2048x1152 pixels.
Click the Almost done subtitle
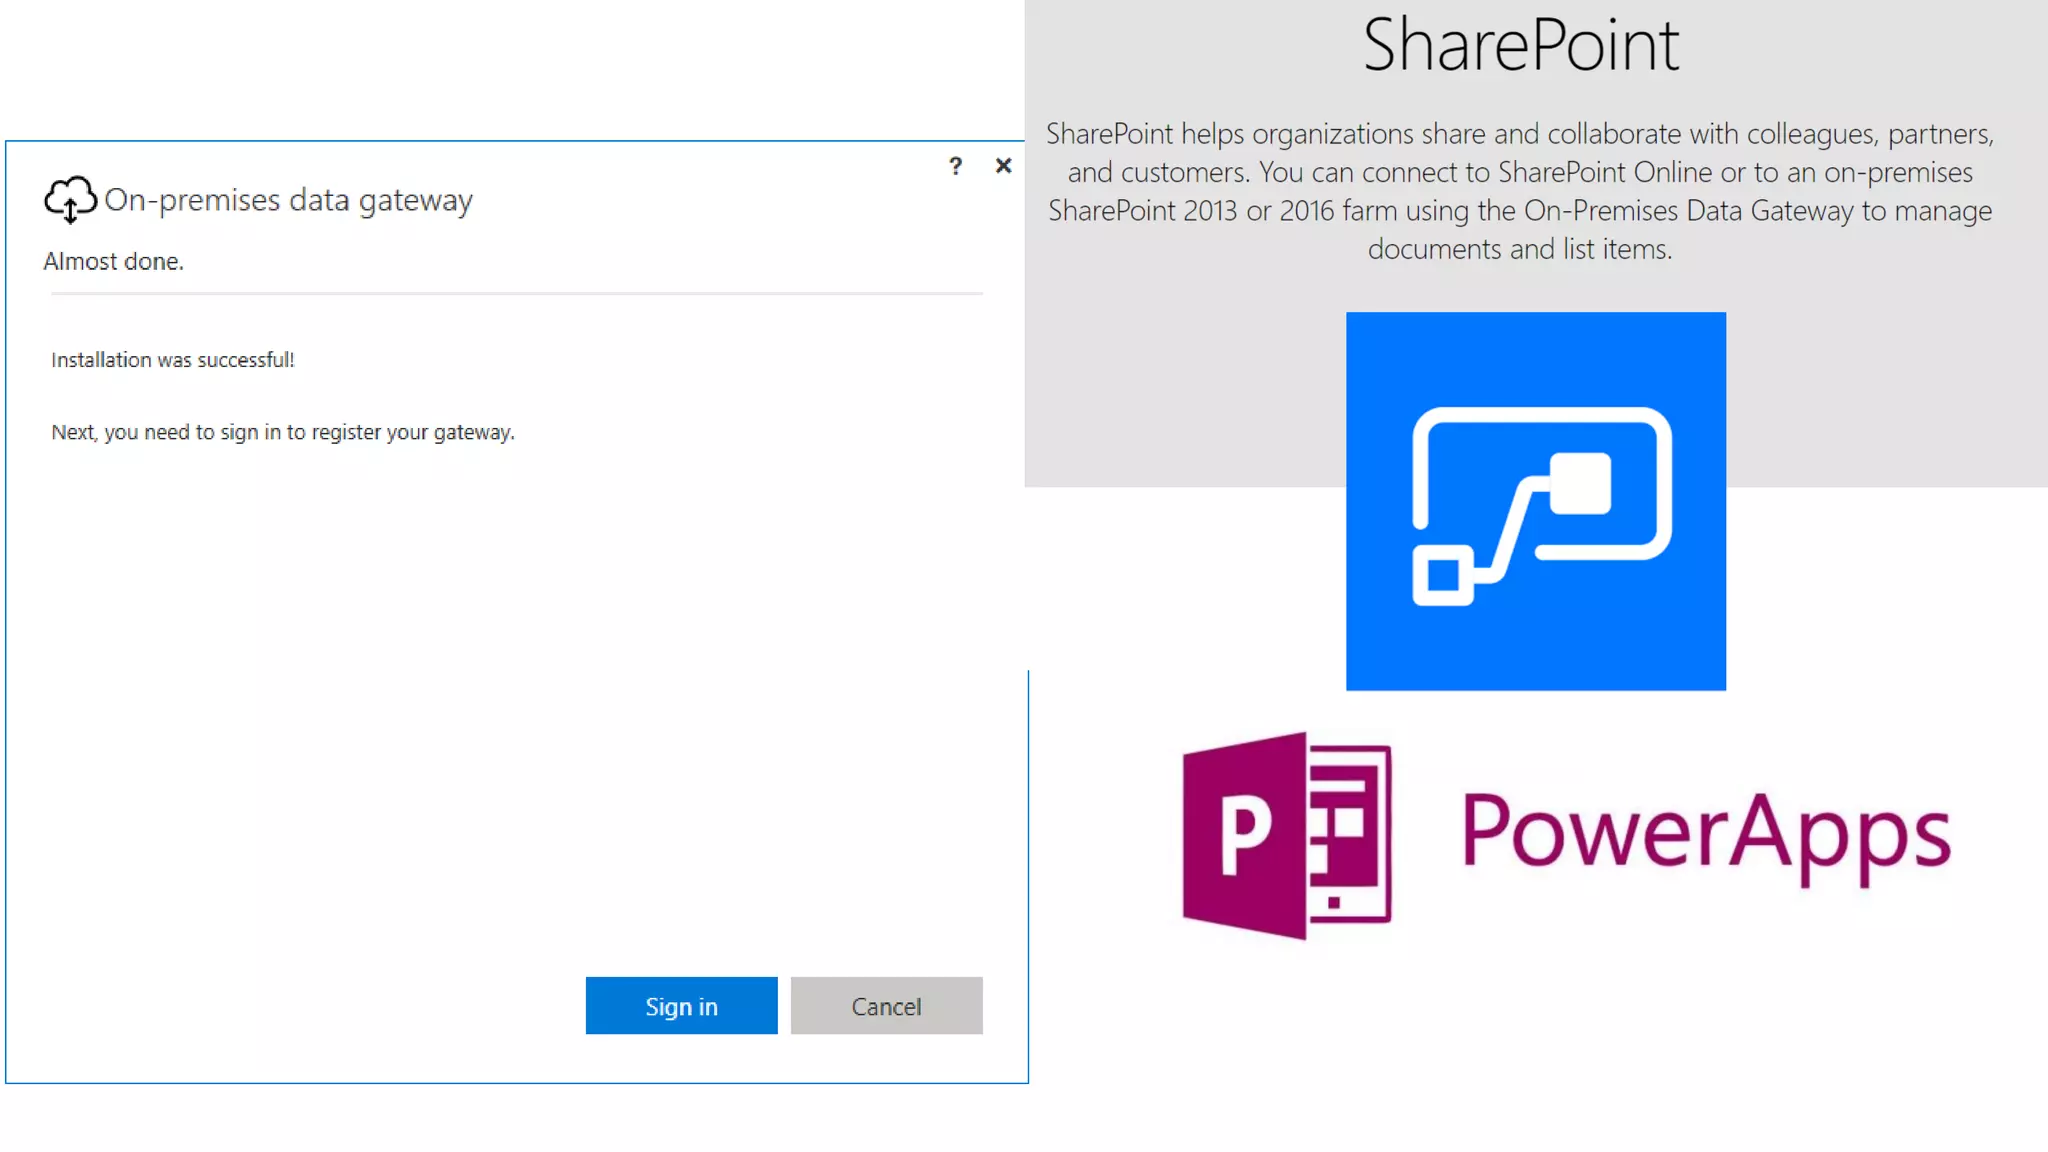point(113,262)
